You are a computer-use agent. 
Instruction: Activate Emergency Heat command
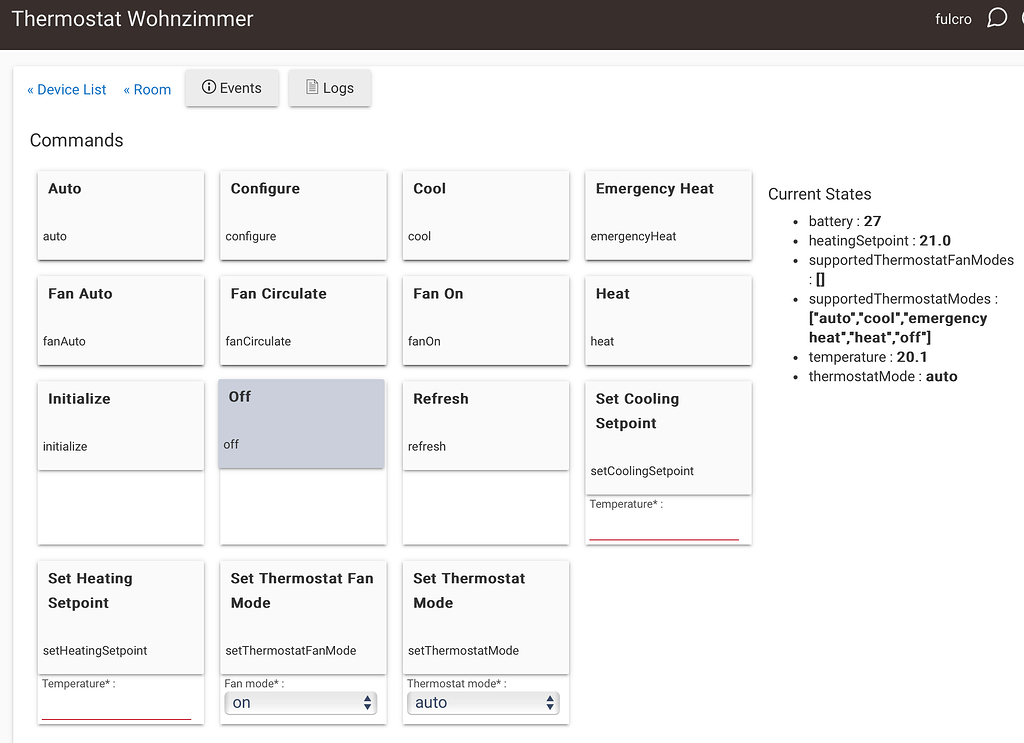click(x=668, y=214)
